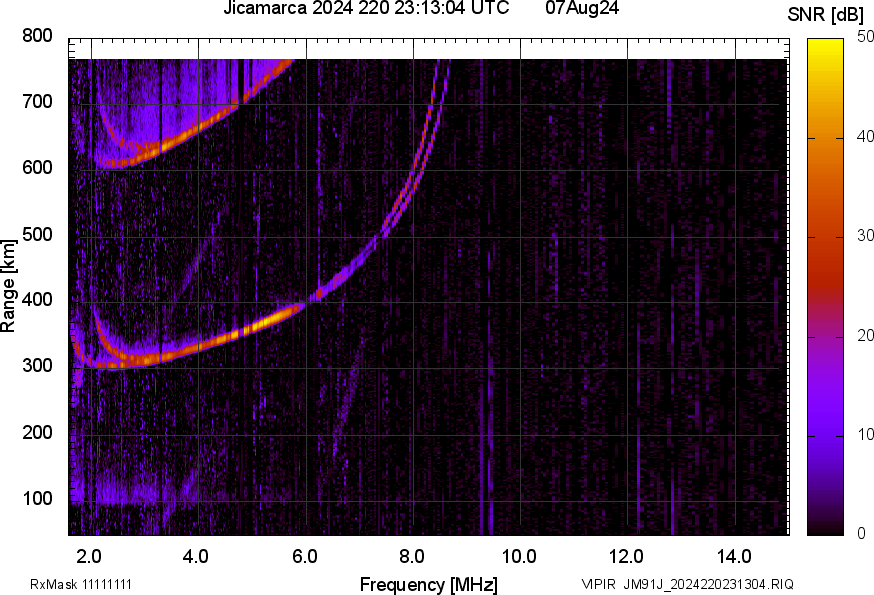Click the frequency tick label '8.0'

(x=412, y=557)
